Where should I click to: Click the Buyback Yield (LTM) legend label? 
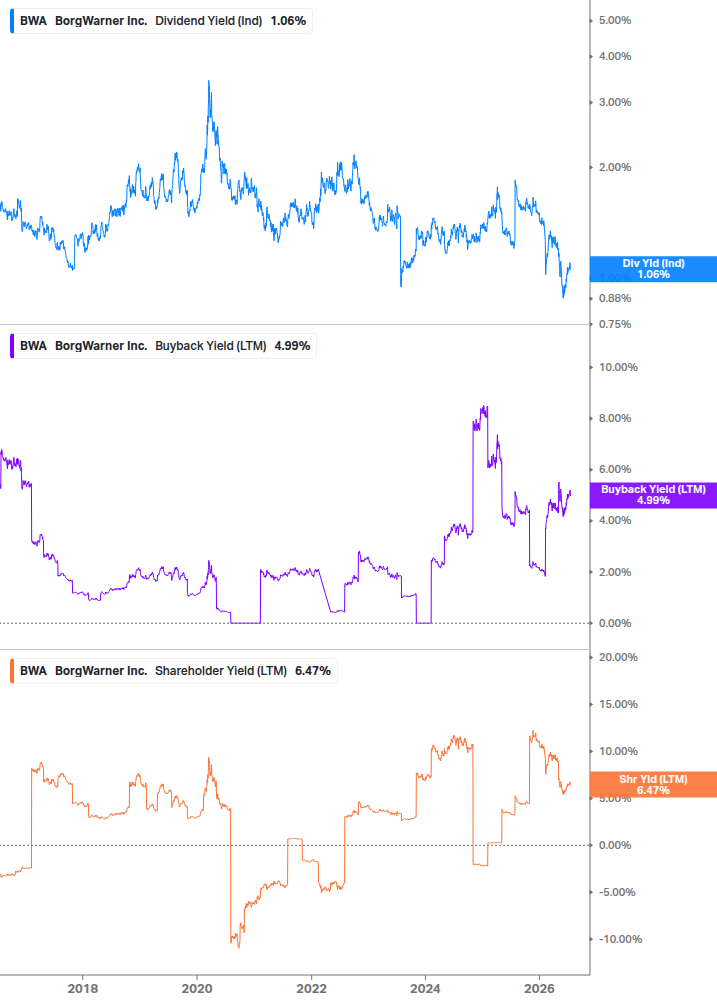pyautogui.click(x=210, y=345)
